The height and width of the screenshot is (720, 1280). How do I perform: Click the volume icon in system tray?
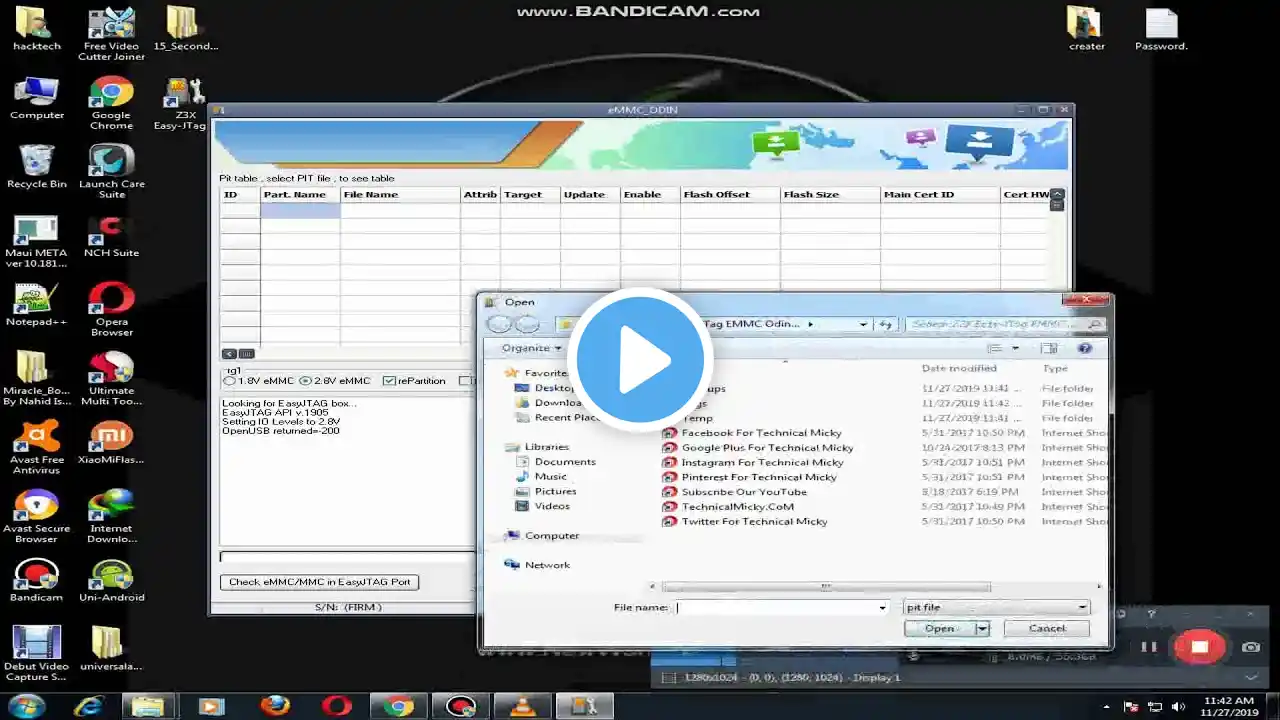click(x=1178, y=706)
